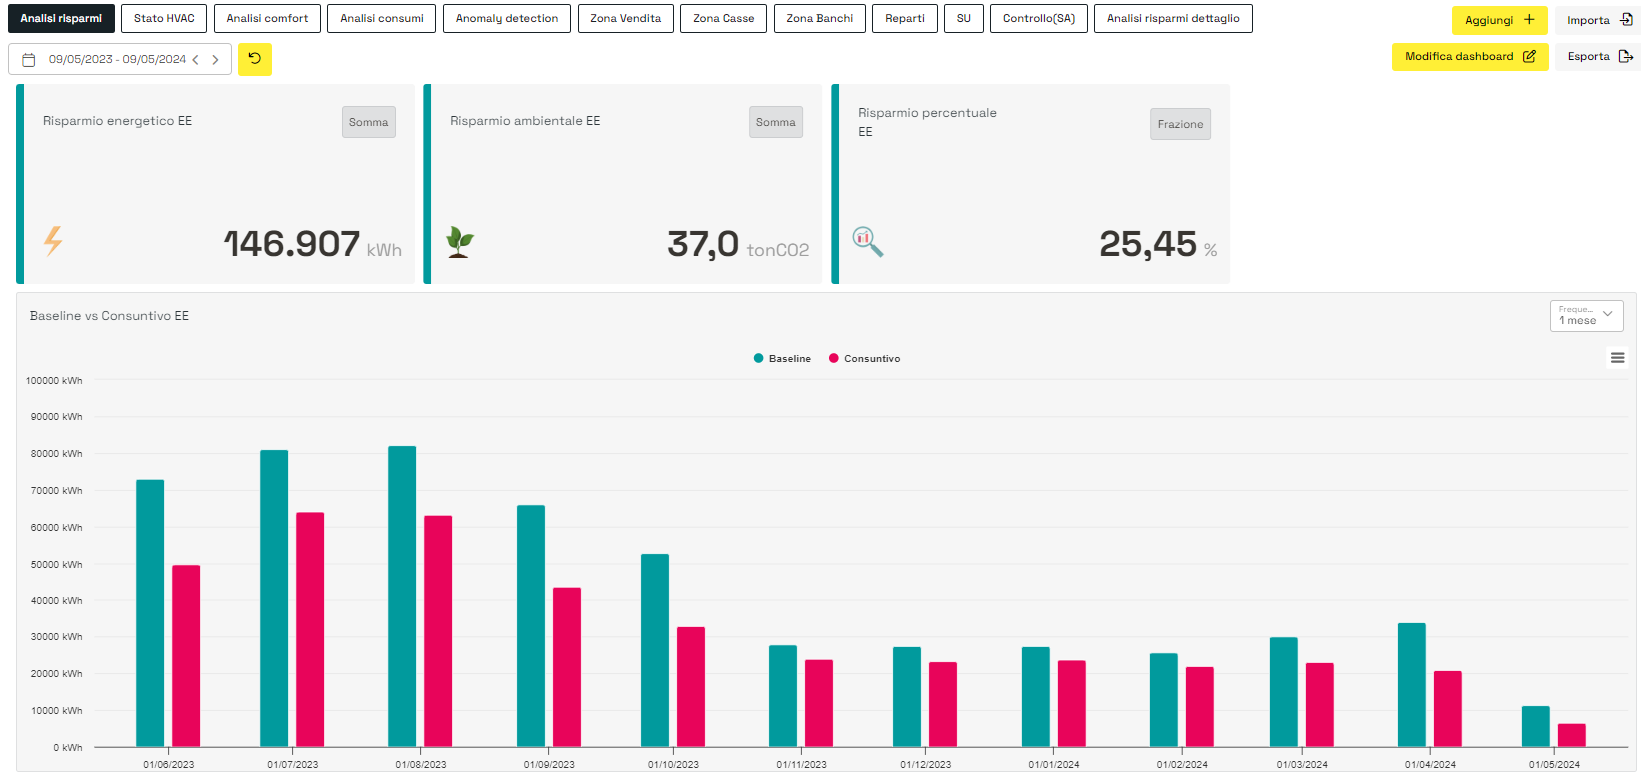The width and height of the screenshot is (1641, 778).
Task: Click the 100000 kWh axis label
Action: [54, 381]
